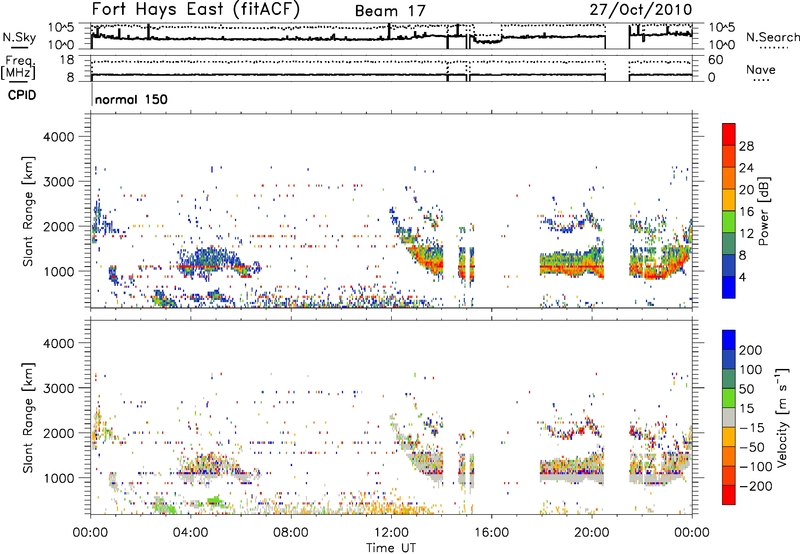The image size is (800, 554).
Task: Click the '4000' tick in the power panel
Action: click(x=59, y=137)
